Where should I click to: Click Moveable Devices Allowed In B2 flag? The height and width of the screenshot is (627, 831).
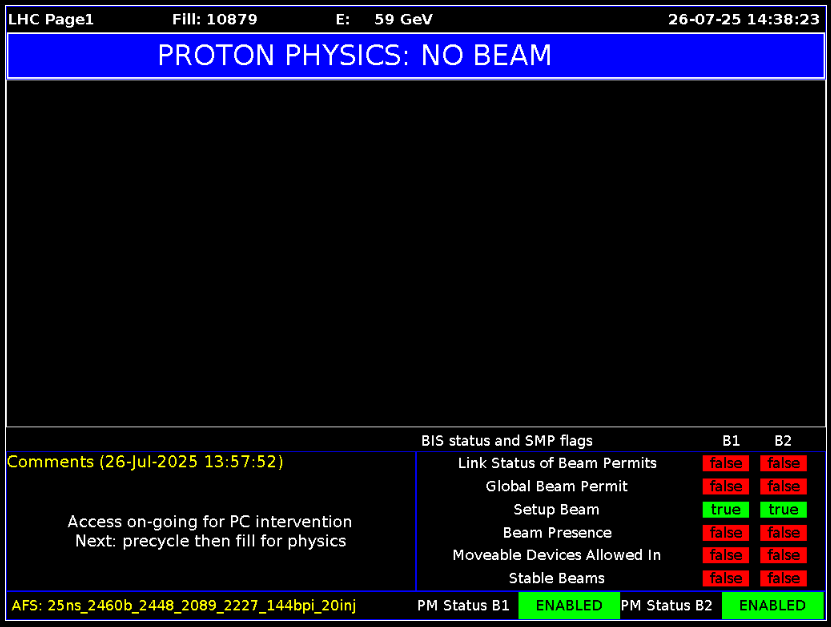click(783, 555)
